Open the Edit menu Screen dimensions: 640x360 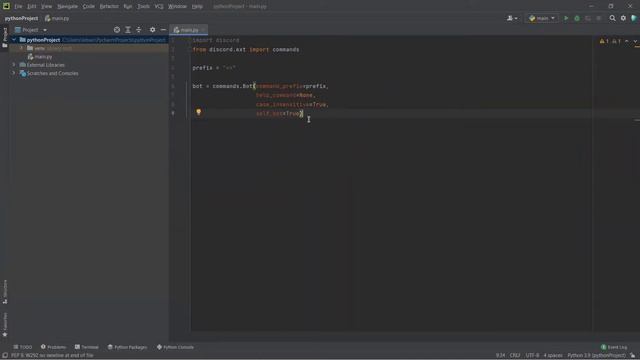coord(31,7)
